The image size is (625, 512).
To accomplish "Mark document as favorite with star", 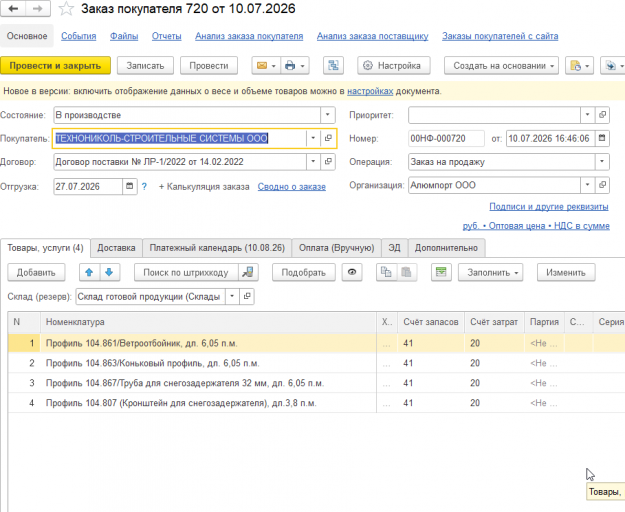I will [66, 9].
